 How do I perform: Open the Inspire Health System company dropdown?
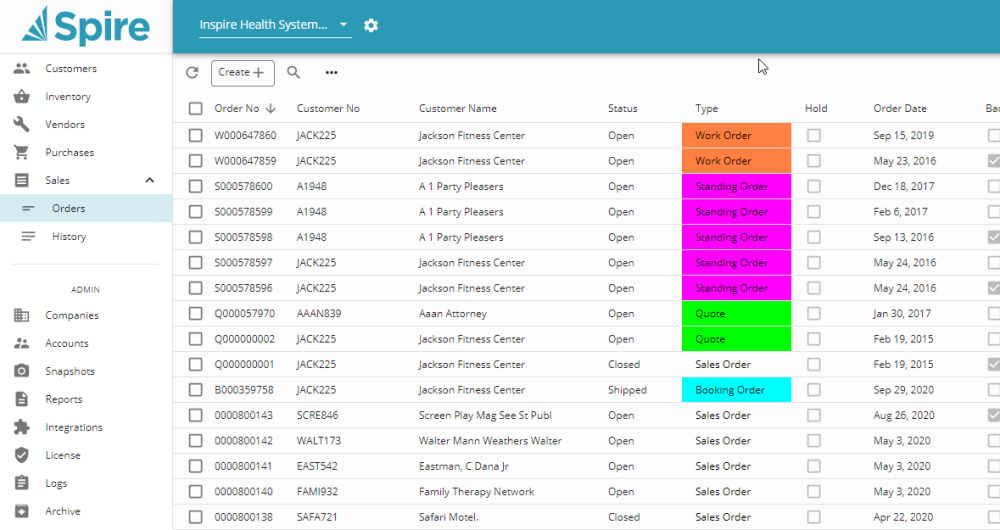point(275,25)
